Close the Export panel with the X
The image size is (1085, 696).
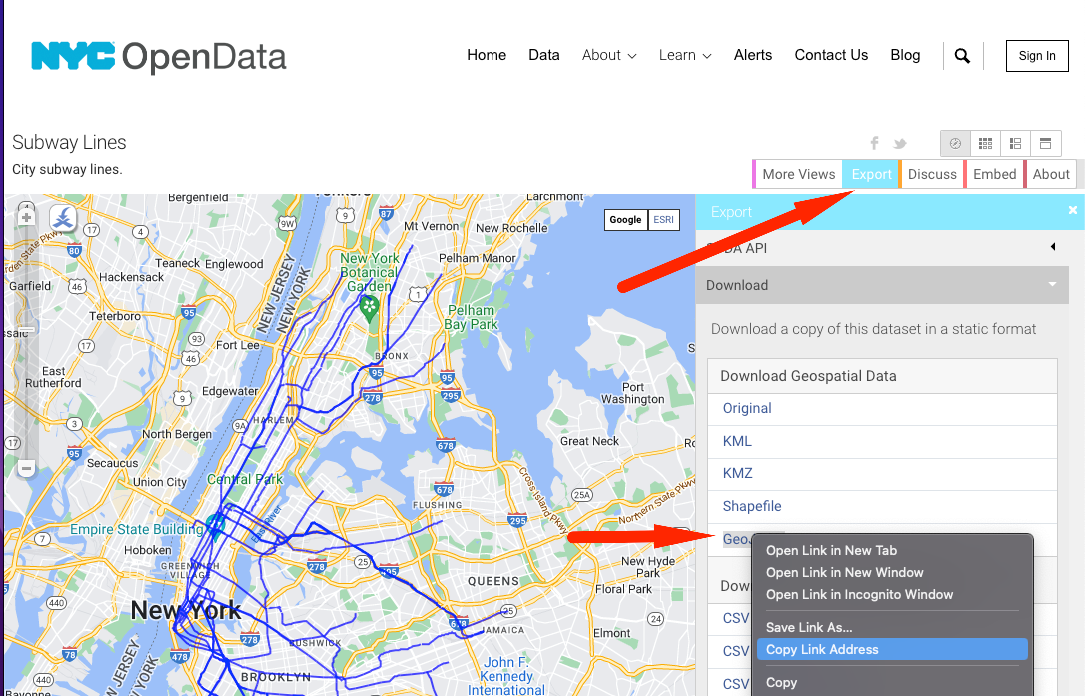click(x=1073, y=210)
